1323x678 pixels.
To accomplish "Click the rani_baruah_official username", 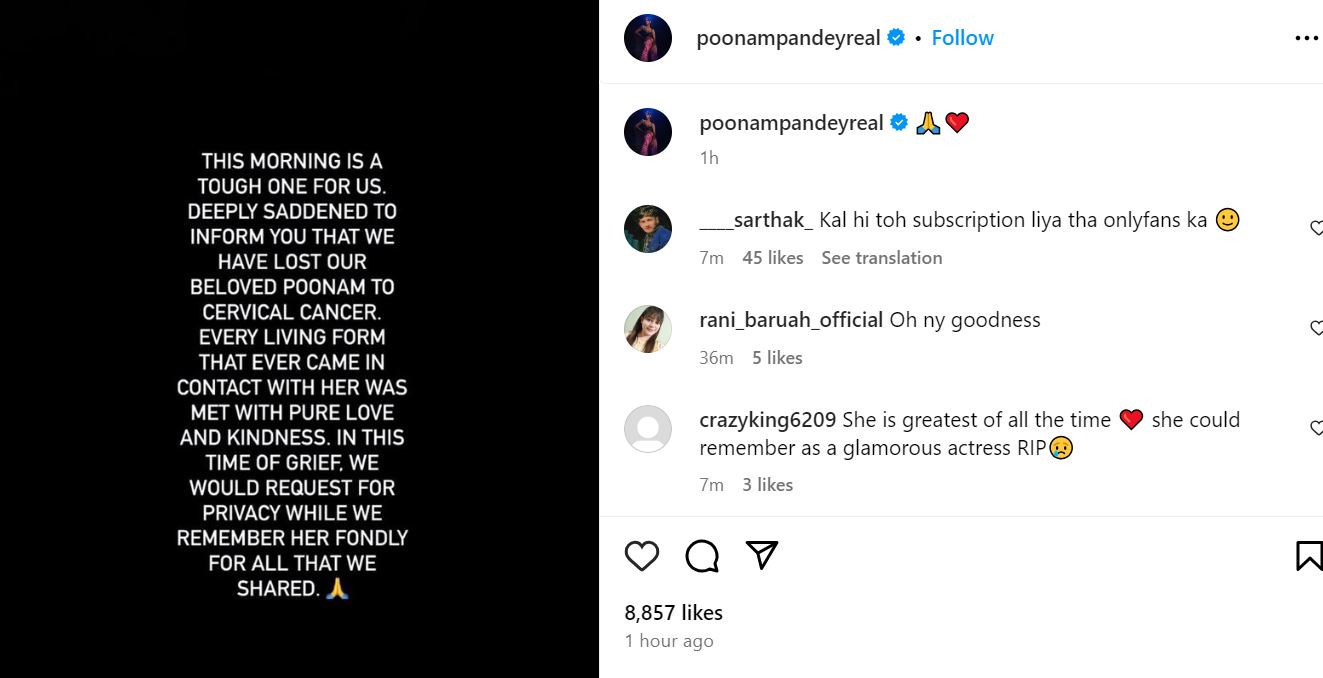I will [791, 320].
